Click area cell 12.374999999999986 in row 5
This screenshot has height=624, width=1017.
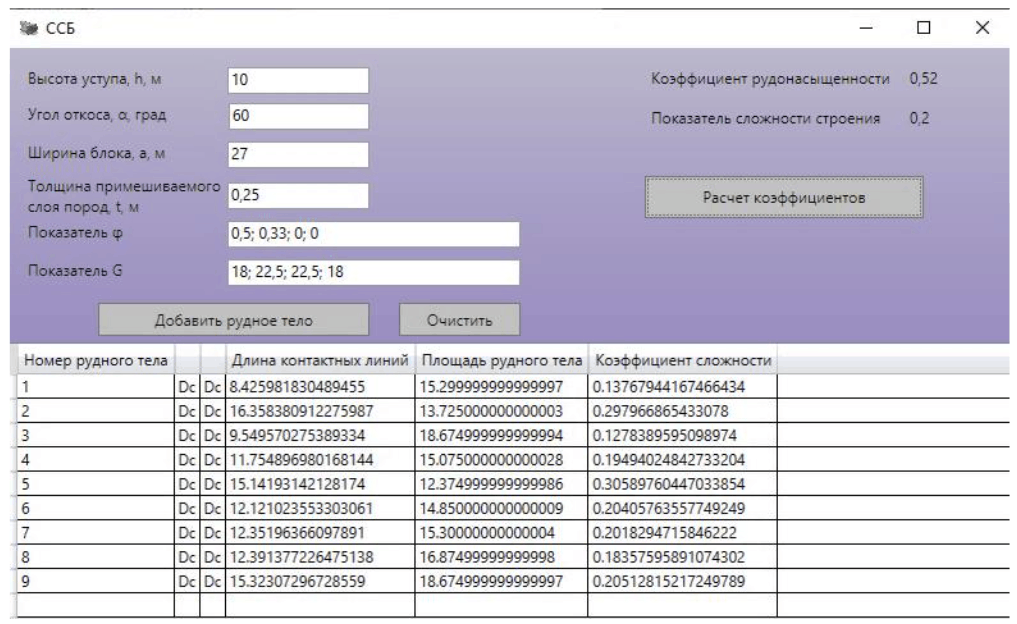point(500,482)
